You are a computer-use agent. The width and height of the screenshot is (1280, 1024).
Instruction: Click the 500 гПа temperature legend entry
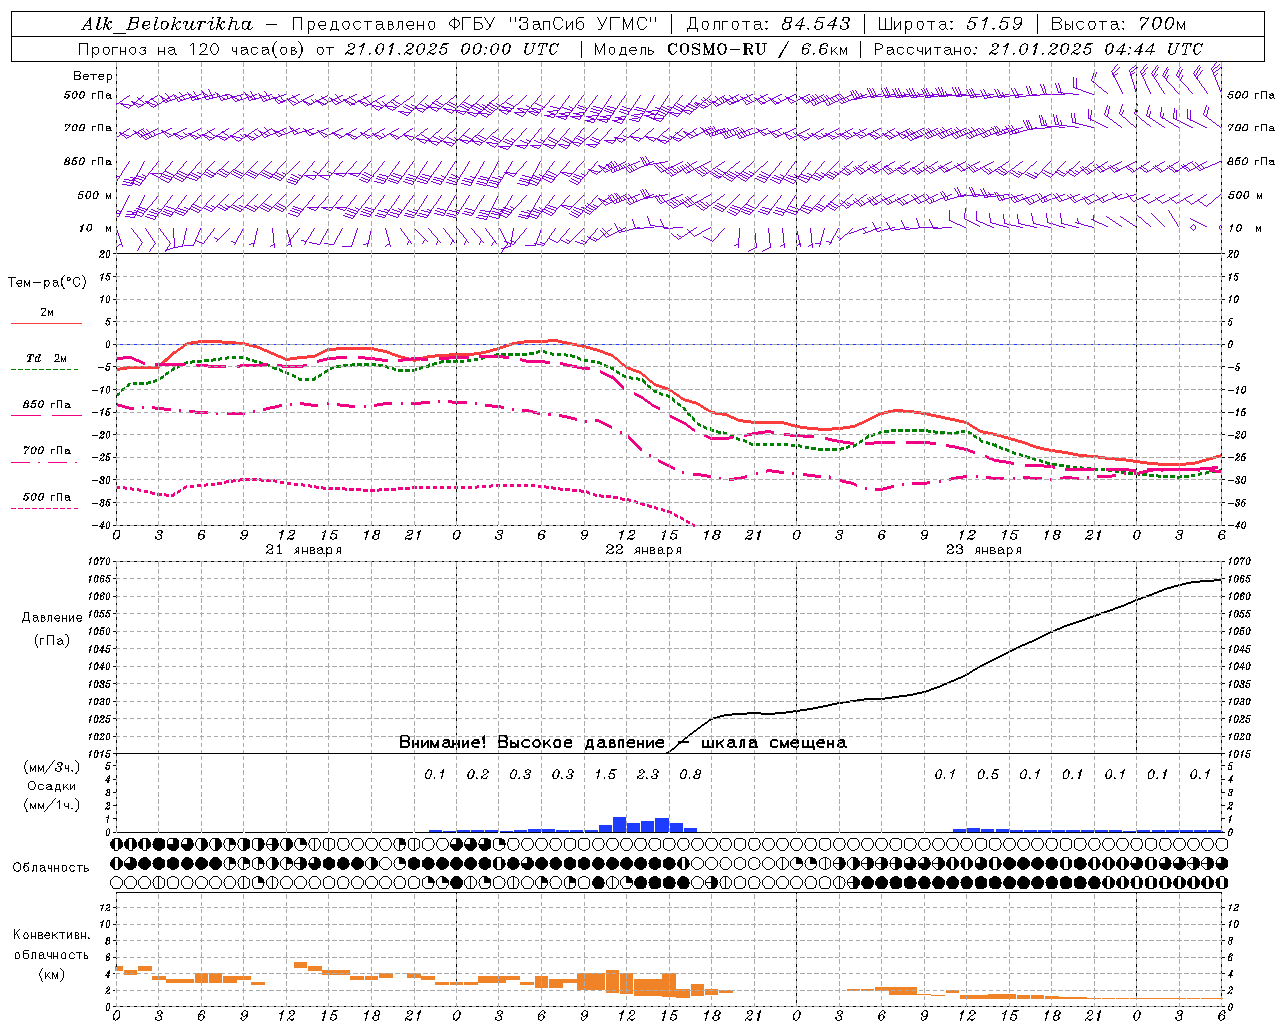point(47,497)
